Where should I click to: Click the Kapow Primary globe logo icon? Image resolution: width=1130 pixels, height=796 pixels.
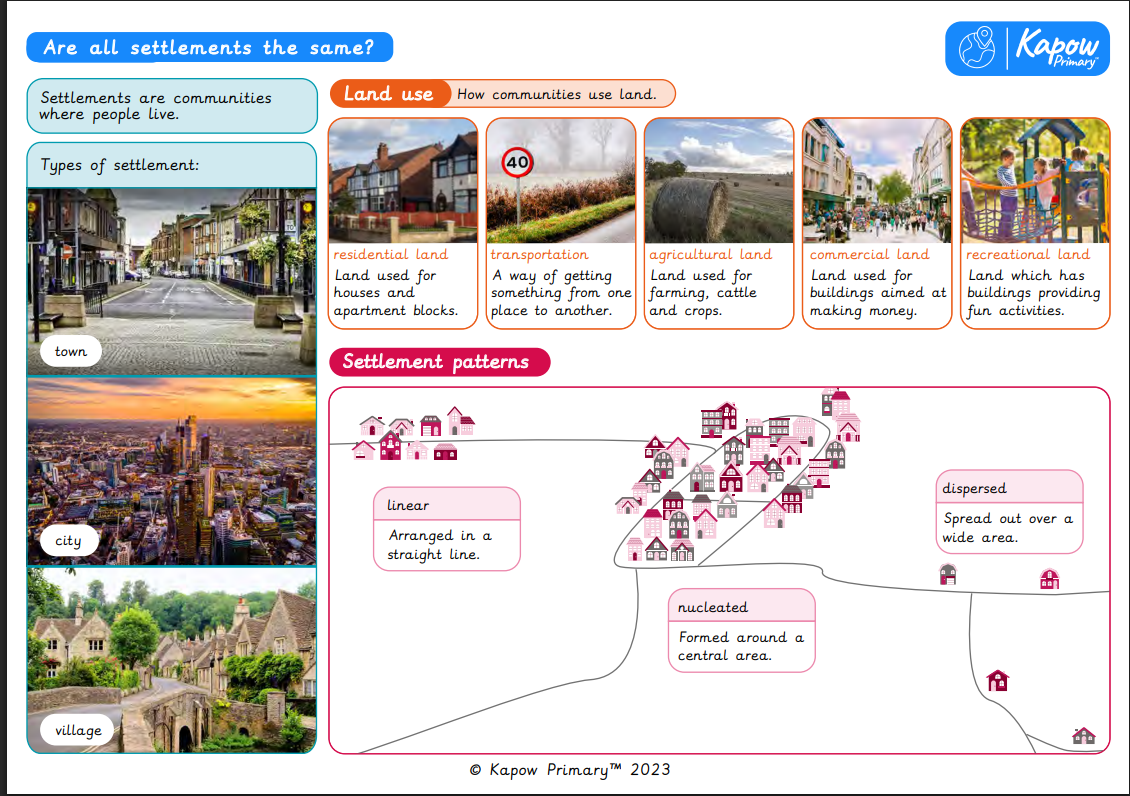click(x=976, y=48)
